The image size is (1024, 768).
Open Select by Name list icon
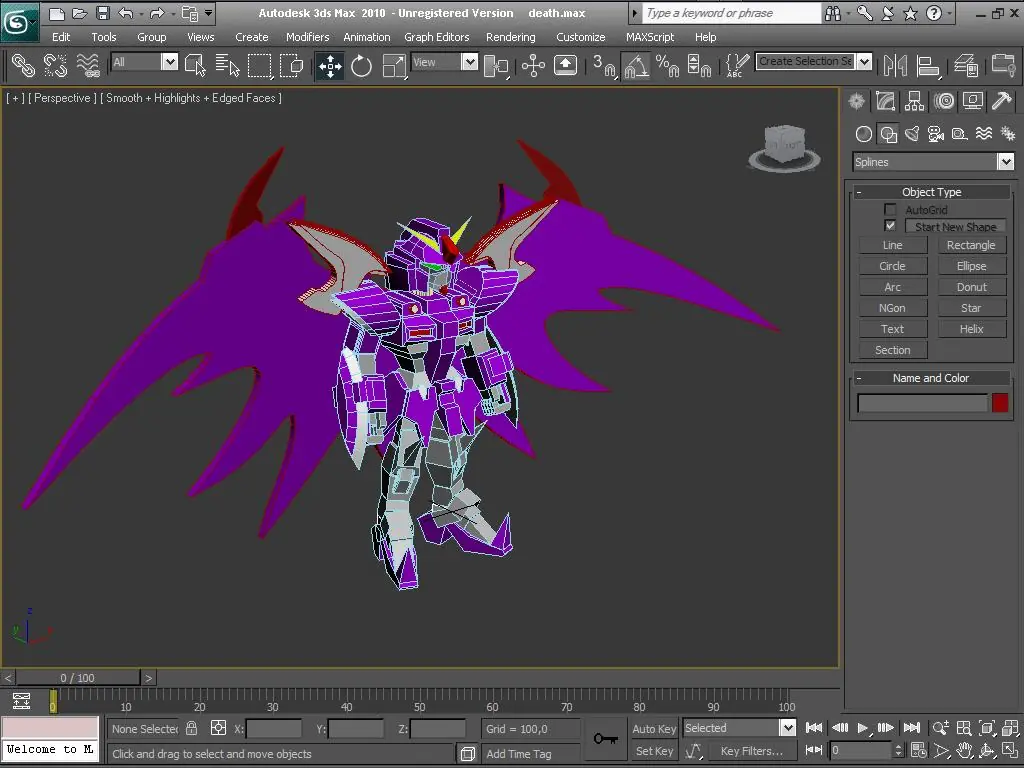(227, 65)
